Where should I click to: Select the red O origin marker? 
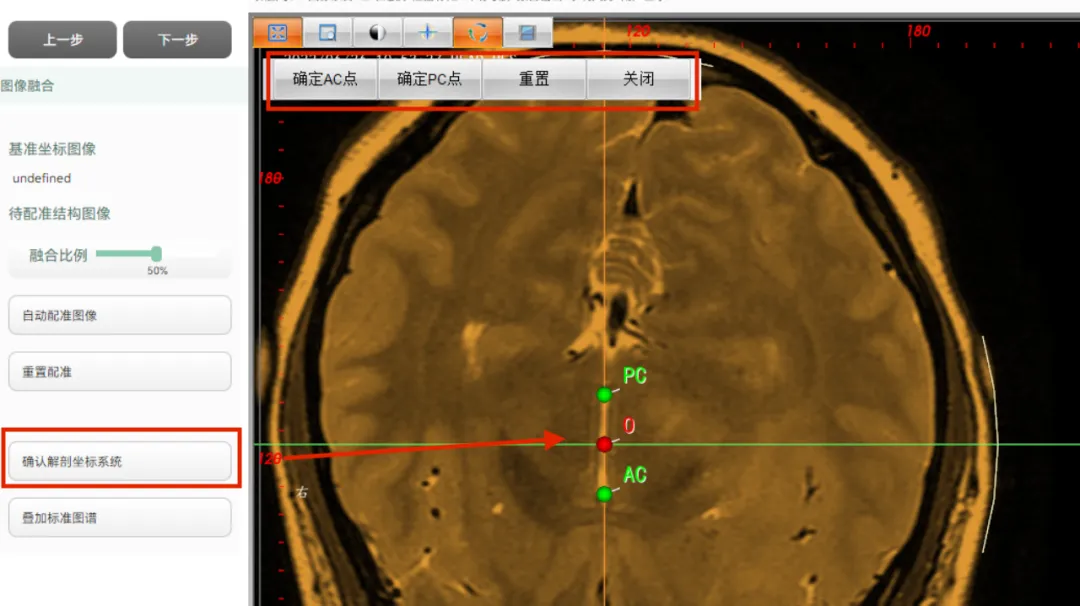[604, 444]
